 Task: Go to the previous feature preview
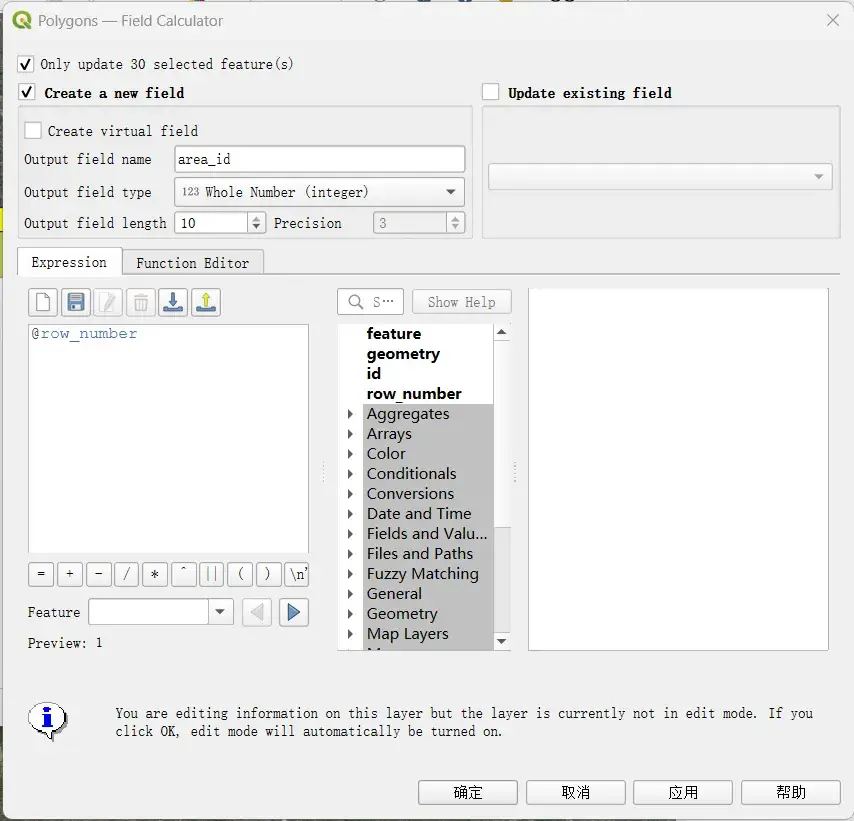click(257, 612)
